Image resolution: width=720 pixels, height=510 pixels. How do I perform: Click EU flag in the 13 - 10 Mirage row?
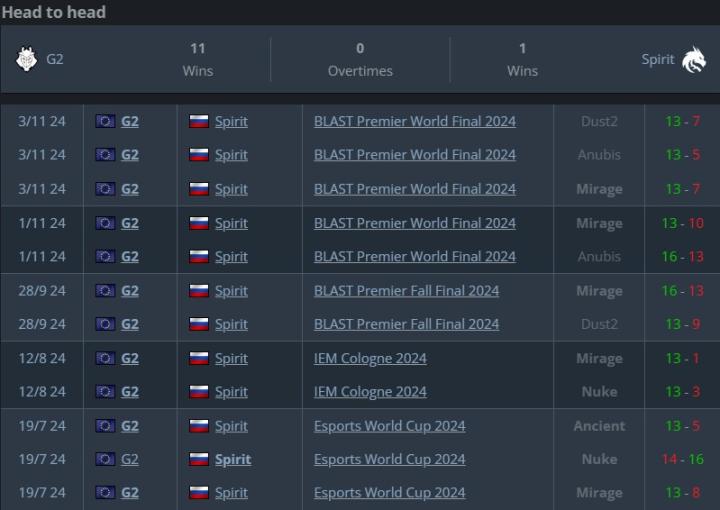(x=105, y=223)
